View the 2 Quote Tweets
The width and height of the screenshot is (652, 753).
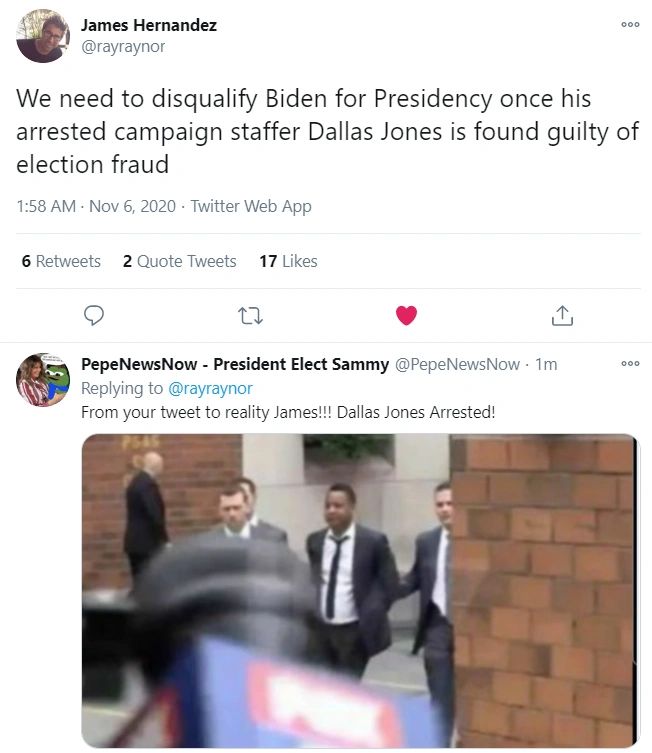[x=180, y=261]
